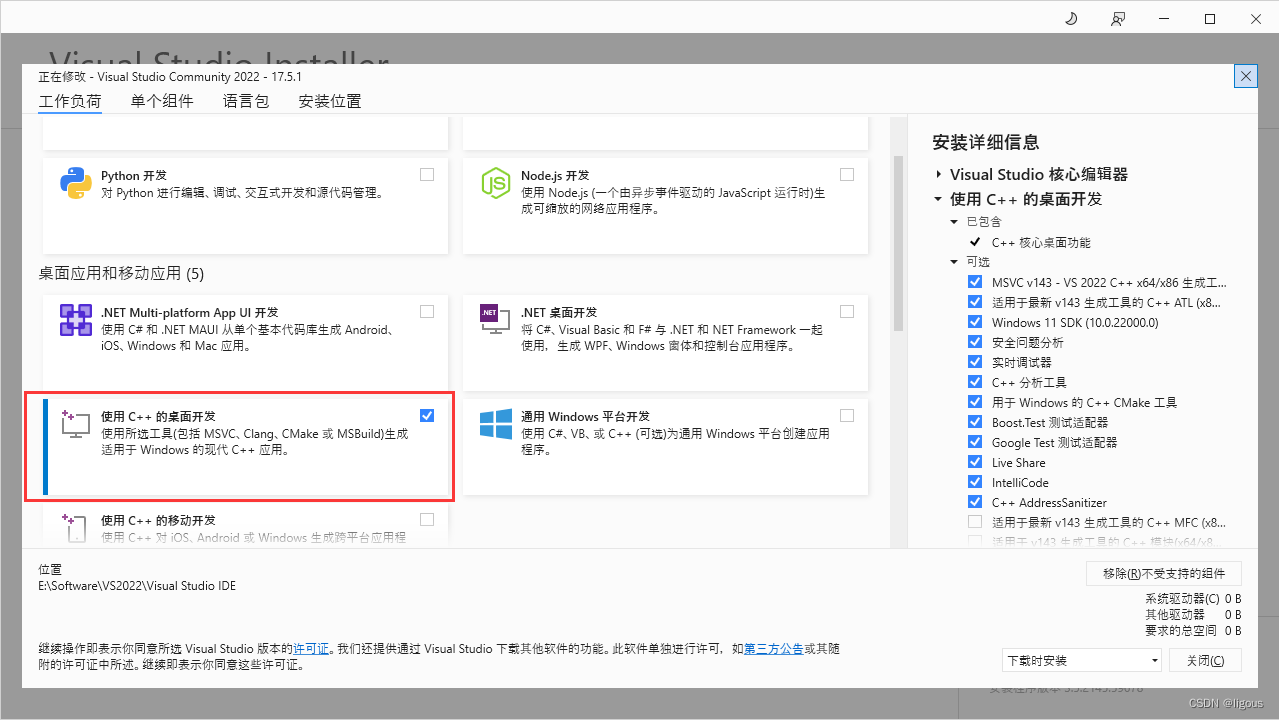Click the Python 开发 workload icon

coord(76,184)
